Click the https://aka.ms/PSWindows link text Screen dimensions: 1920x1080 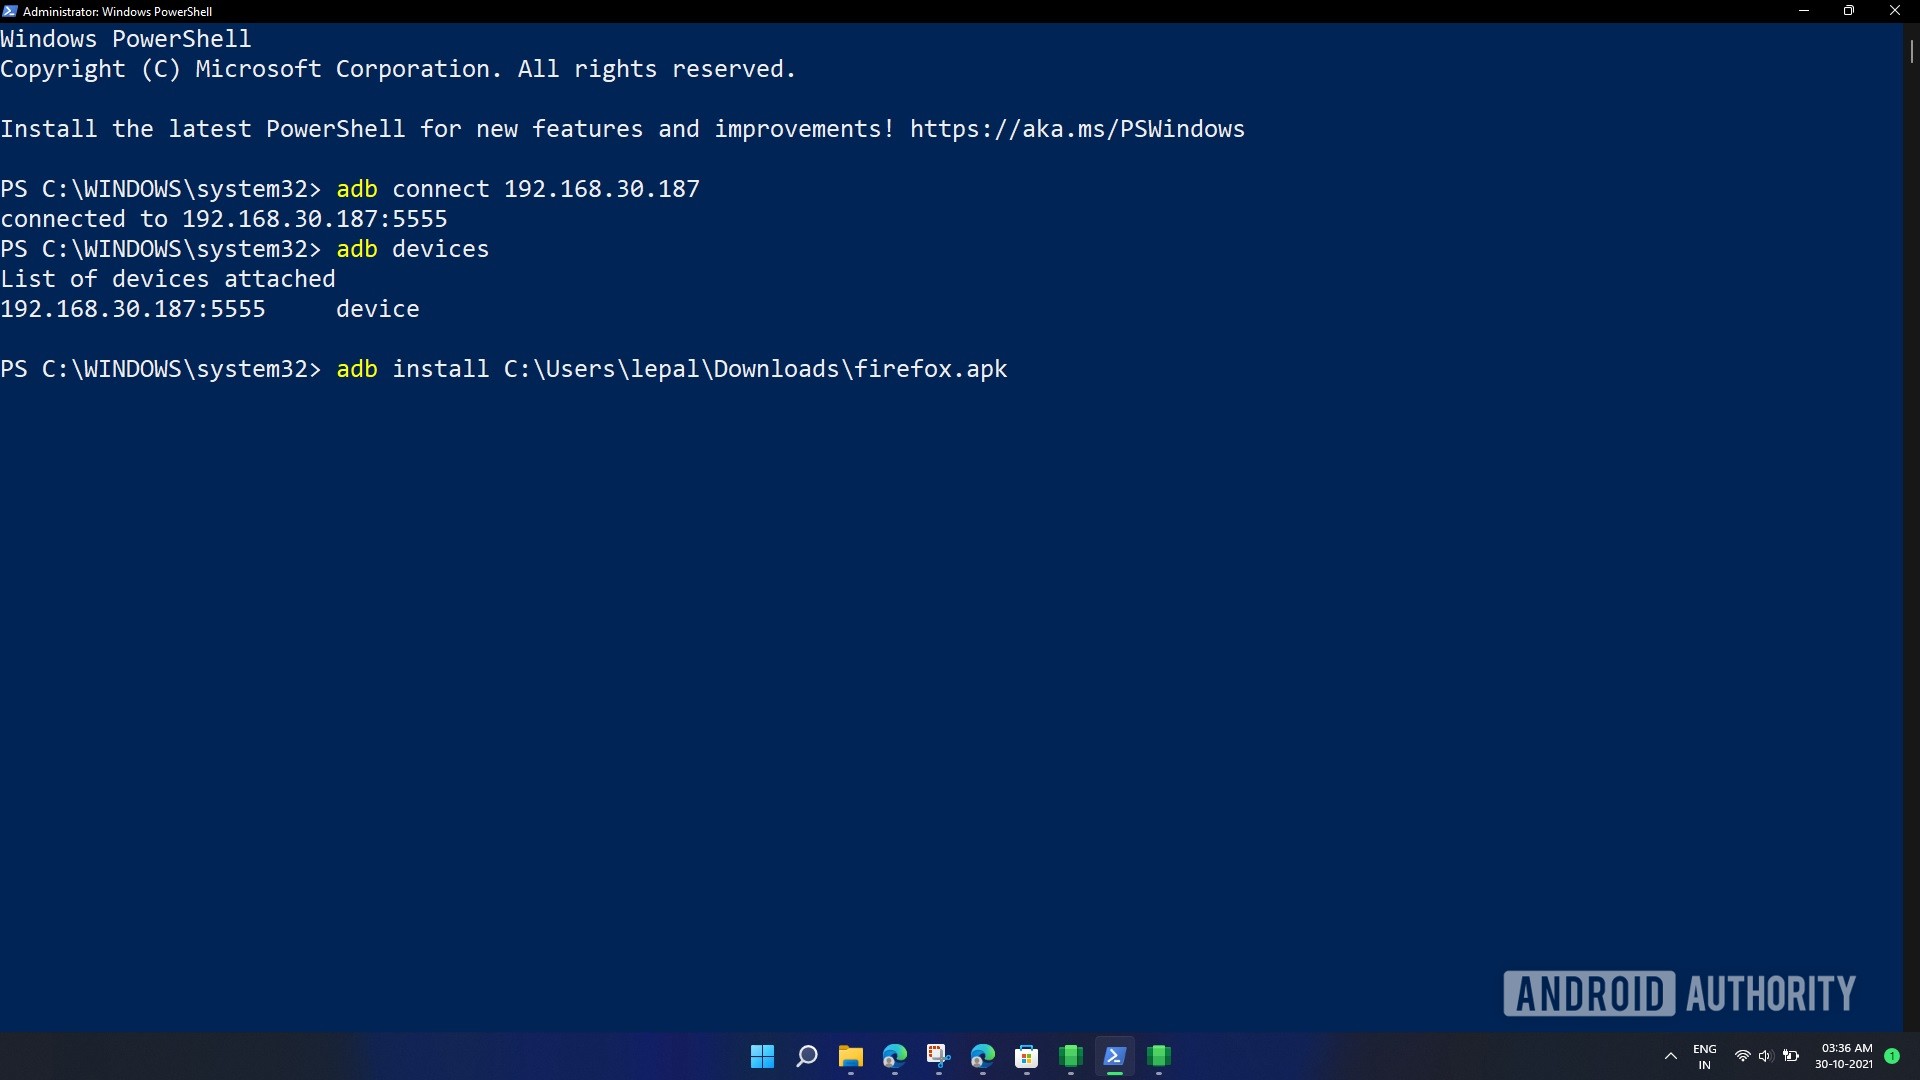1077,129
